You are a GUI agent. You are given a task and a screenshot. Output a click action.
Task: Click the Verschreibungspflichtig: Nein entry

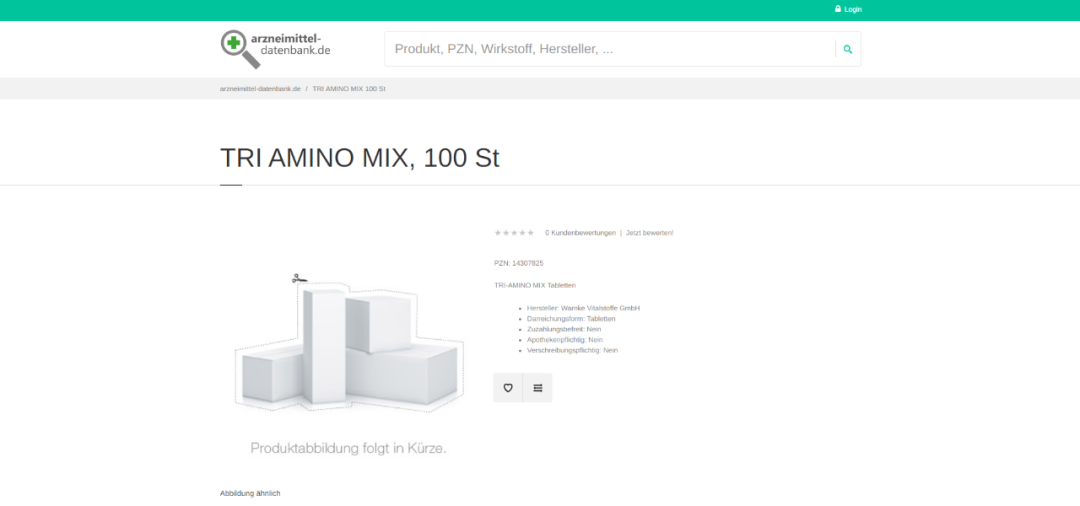click(x=572, y=351)
